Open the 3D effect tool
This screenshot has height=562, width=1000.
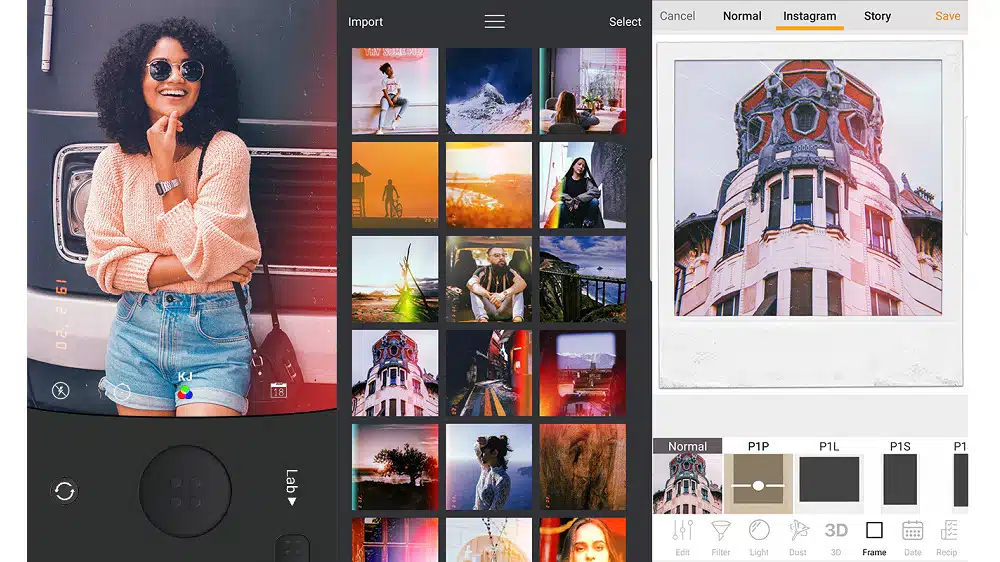pyautogui.click(x=836, y=534)
